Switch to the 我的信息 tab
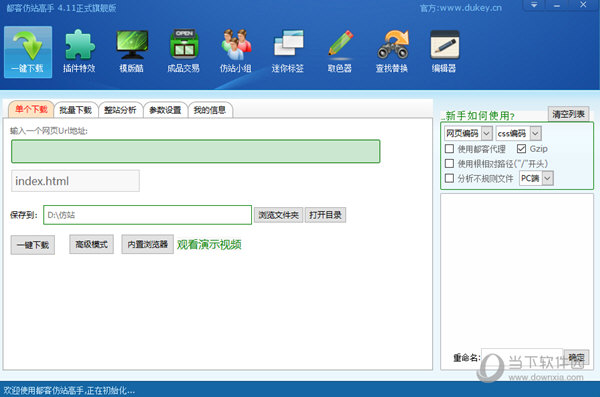Screen dimensions: 600x397 (210, 110)
